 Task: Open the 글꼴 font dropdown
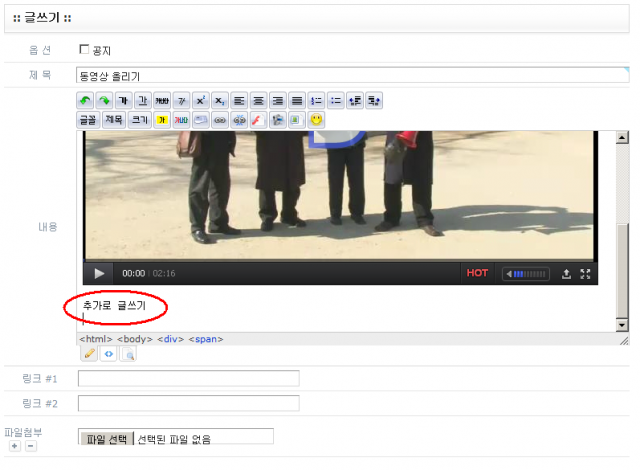(88, 120)
